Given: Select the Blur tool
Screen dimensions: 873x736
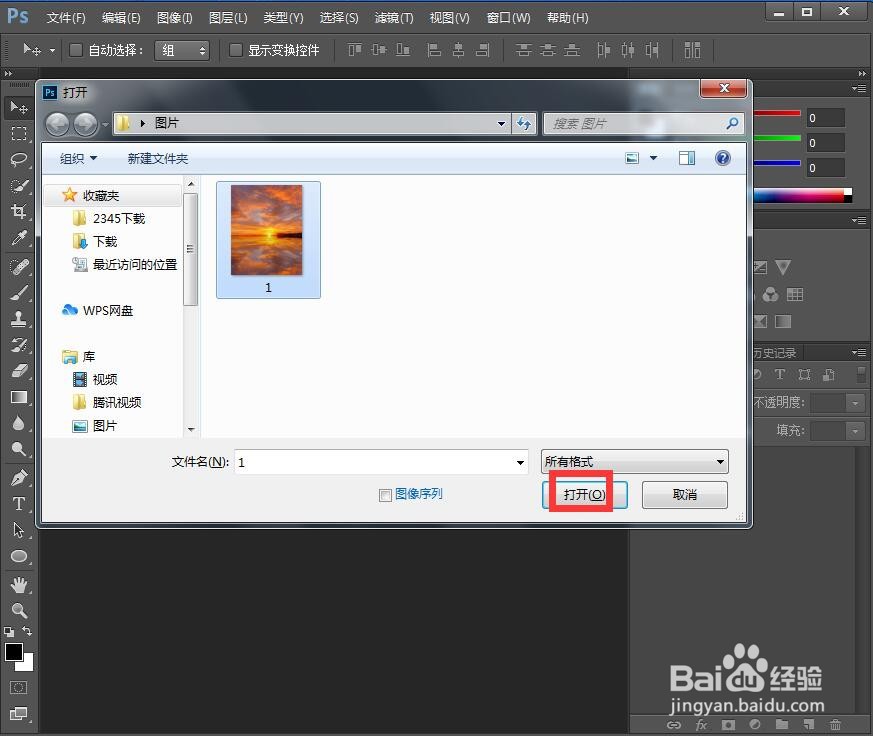Looking at the screenshot, I should tap(18, 423).
